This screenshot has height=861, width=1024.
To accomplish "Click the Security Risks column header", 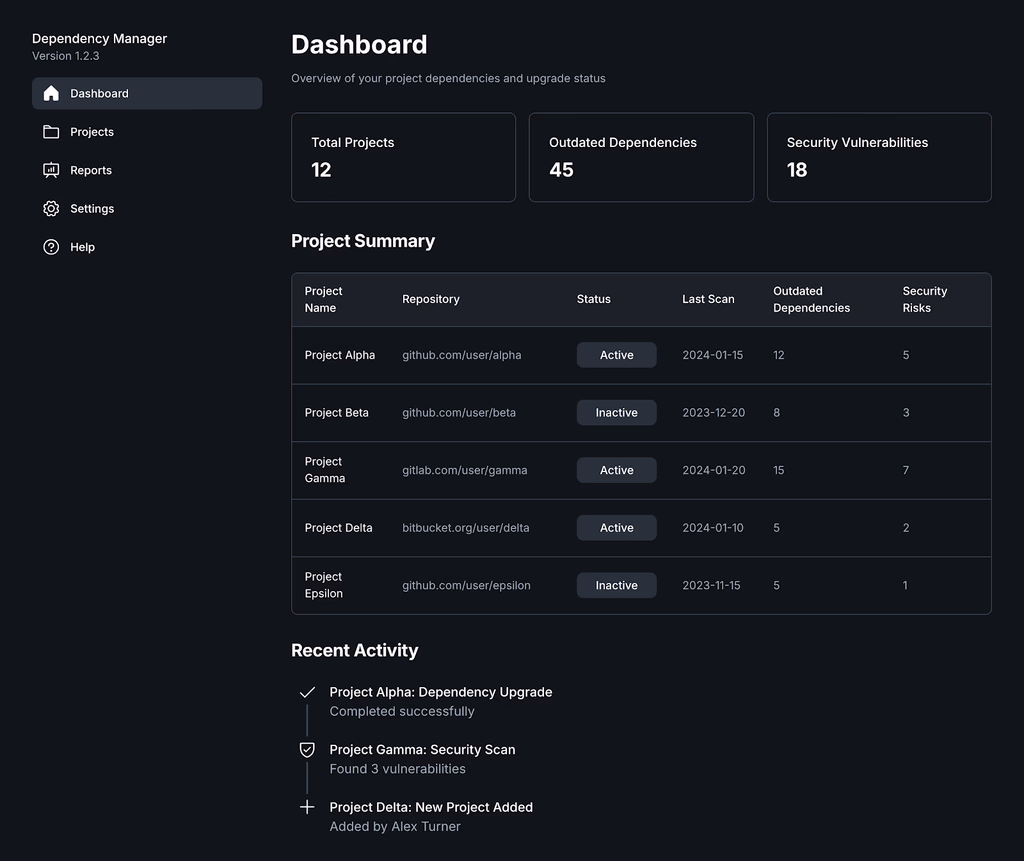I will click(925, 299).
